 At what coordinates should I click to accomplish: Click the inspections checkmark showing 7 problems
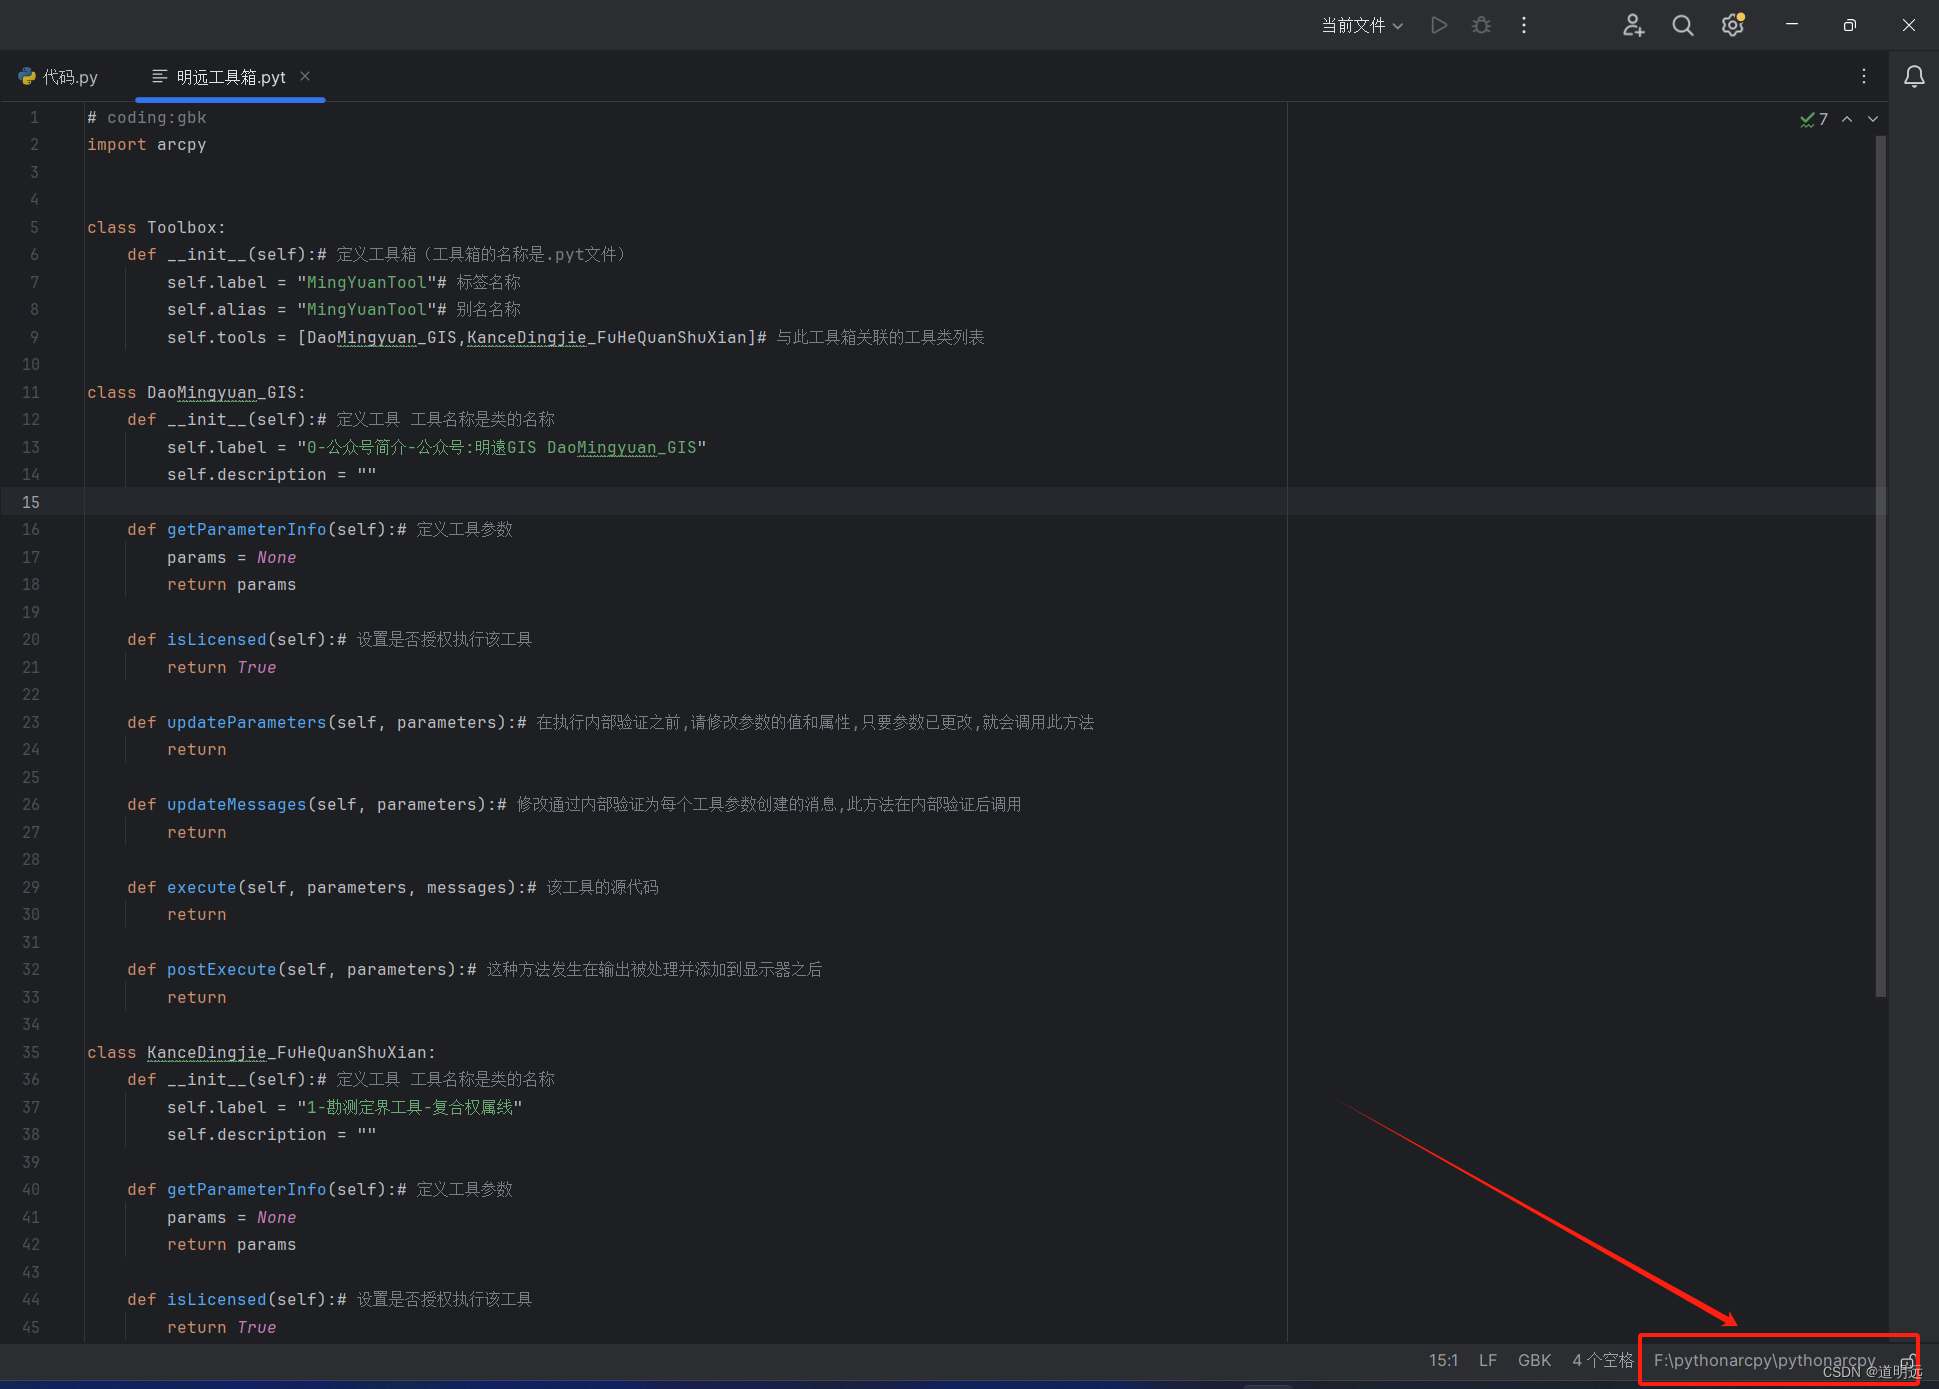point(1813,119)
